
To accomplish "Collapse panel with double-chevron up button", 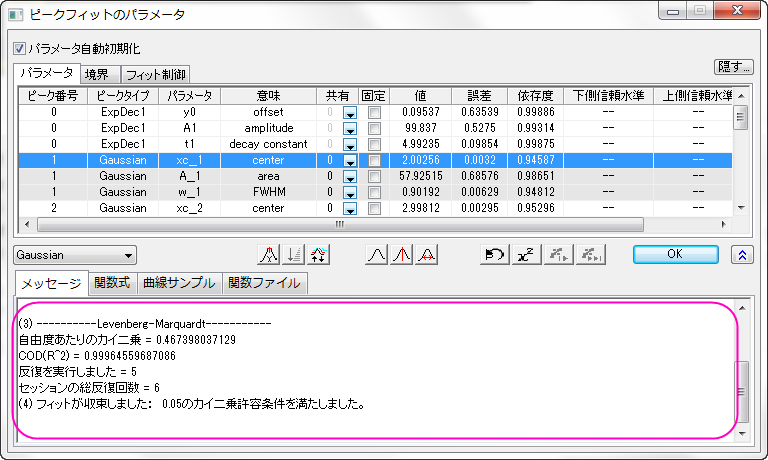I will click(742, 255).
